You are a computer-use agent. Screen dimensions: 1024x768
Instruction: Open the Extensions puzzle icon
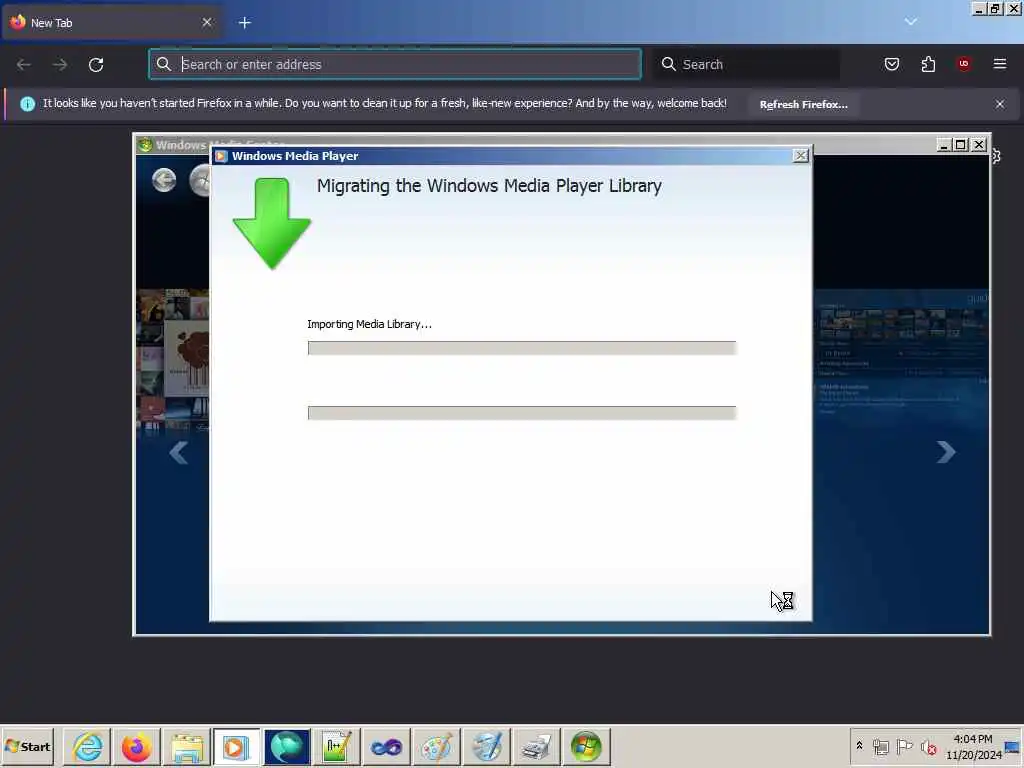tap(928, 64)
